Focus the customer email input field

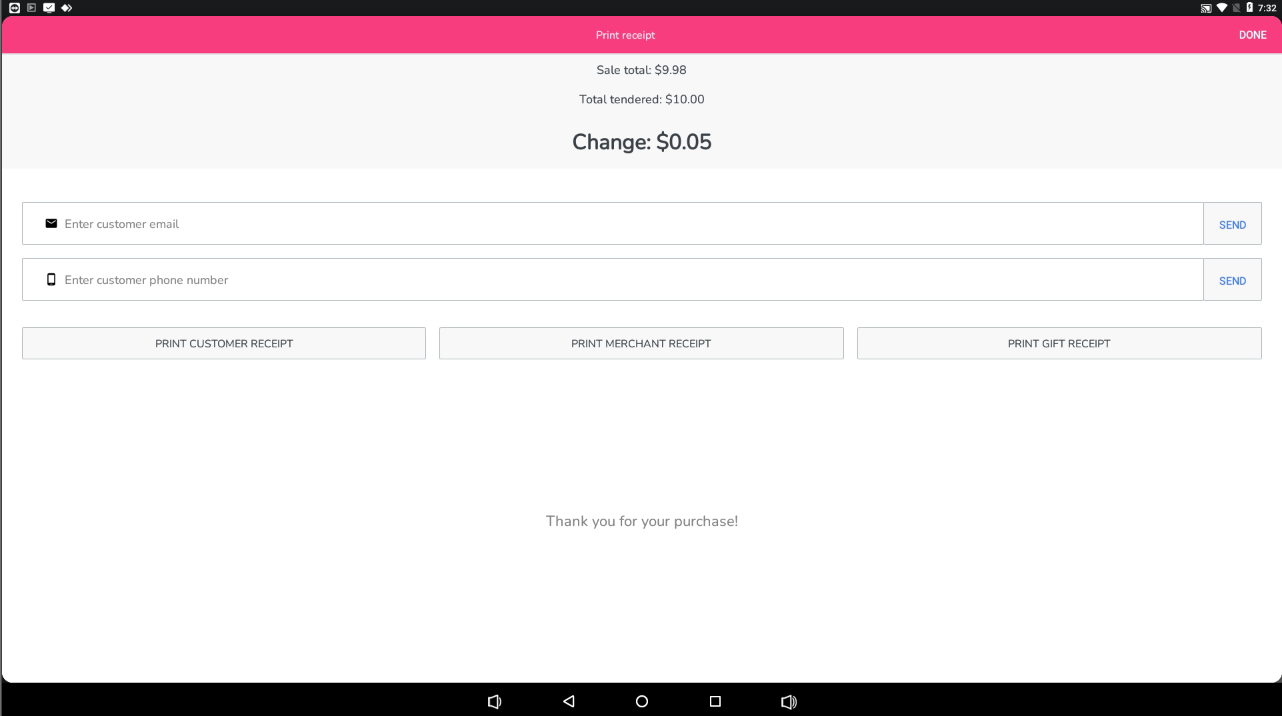[x=630, y=224]
